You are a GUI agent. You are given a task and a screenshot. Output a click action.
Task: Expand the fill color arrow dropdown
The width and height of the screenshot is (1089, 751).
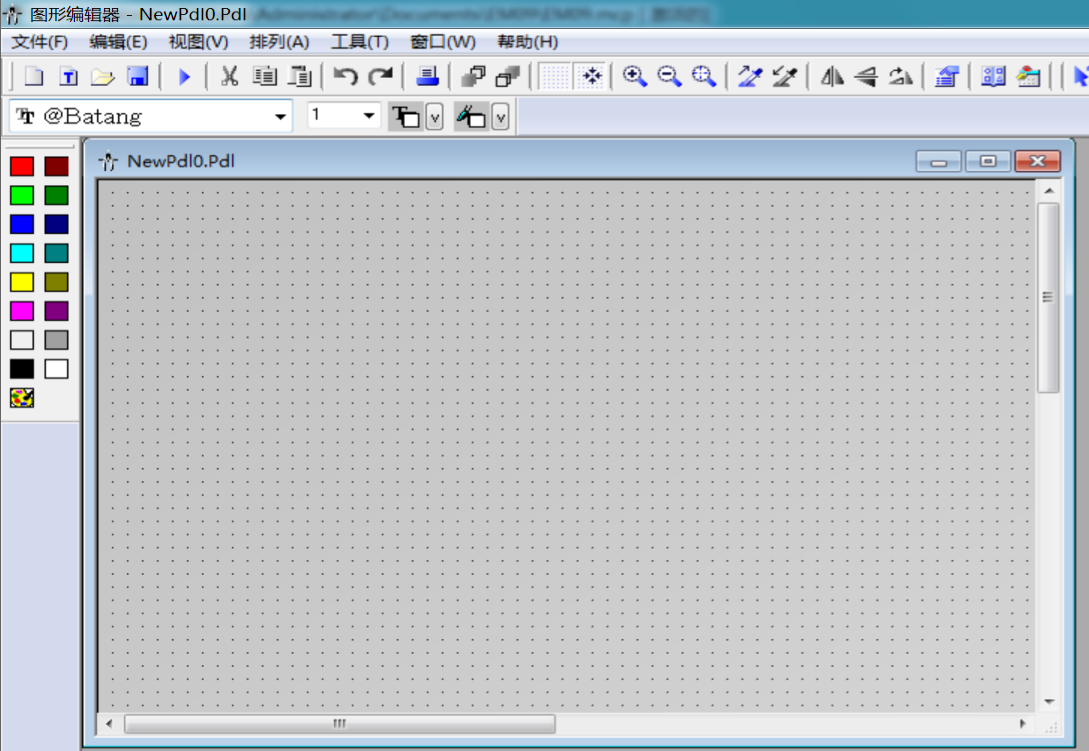click(x=500, y=118)
